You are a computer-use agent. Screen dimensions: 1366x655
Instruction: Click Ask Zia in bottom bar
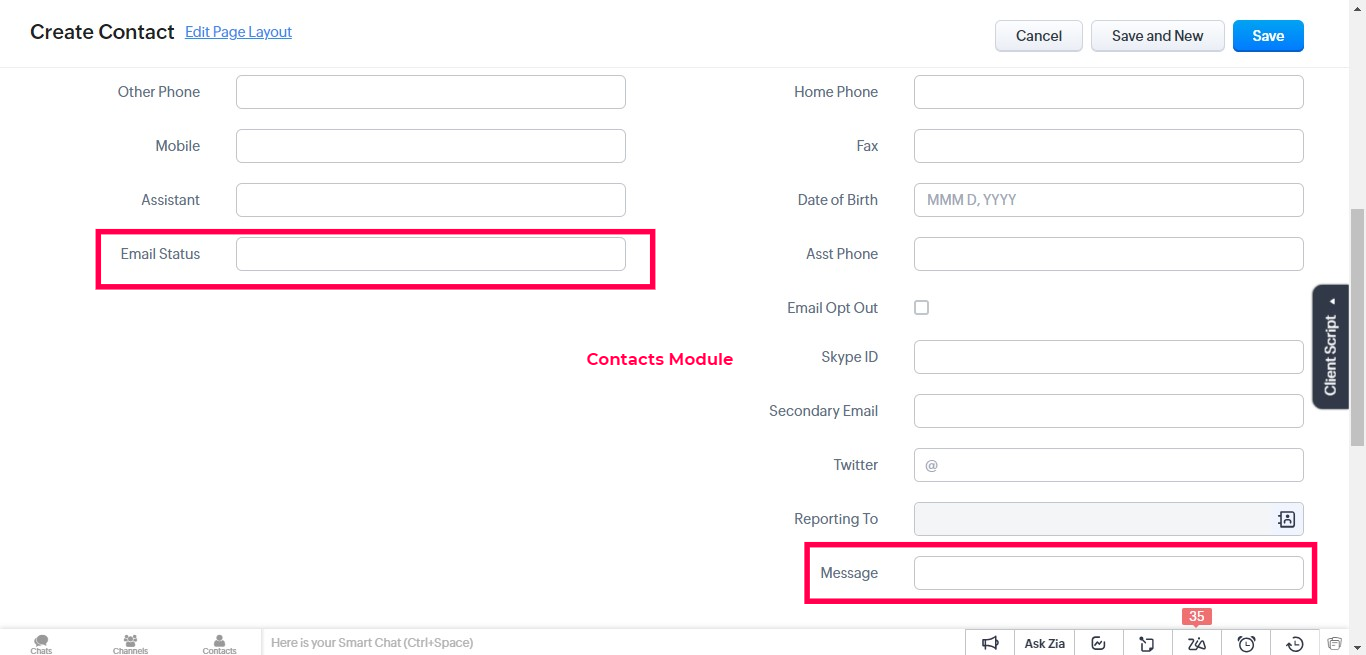[x=1044, y=643]
